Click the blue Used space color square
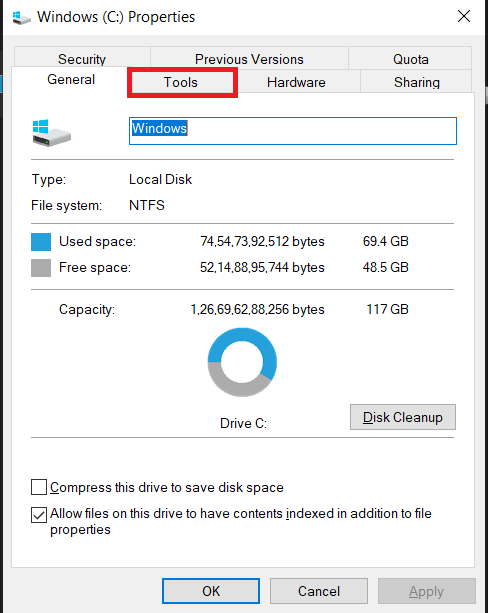 pyautogui.click(x=41, y=242)
